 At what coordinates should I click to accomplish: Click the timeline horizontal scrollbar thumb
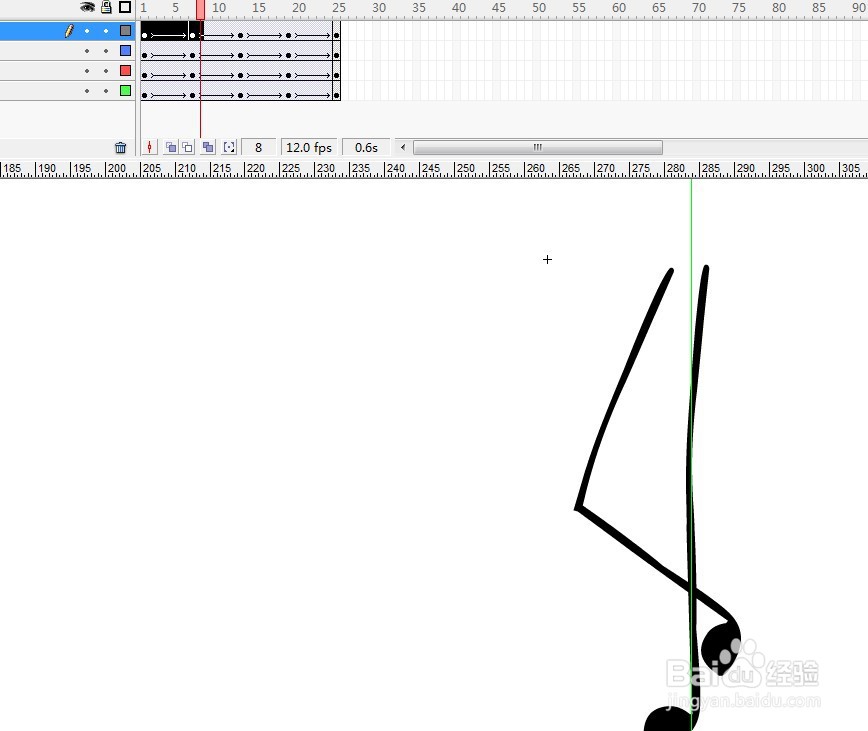538,148
